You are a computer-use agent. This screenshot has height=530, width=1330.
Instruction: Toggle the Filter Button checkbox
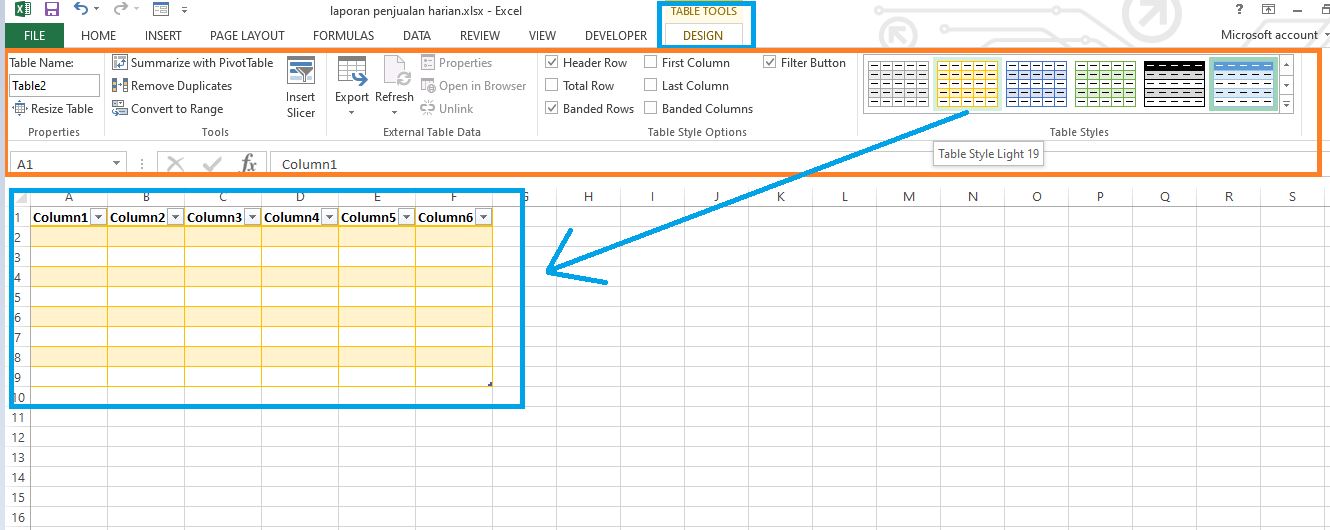click(770, 62)
